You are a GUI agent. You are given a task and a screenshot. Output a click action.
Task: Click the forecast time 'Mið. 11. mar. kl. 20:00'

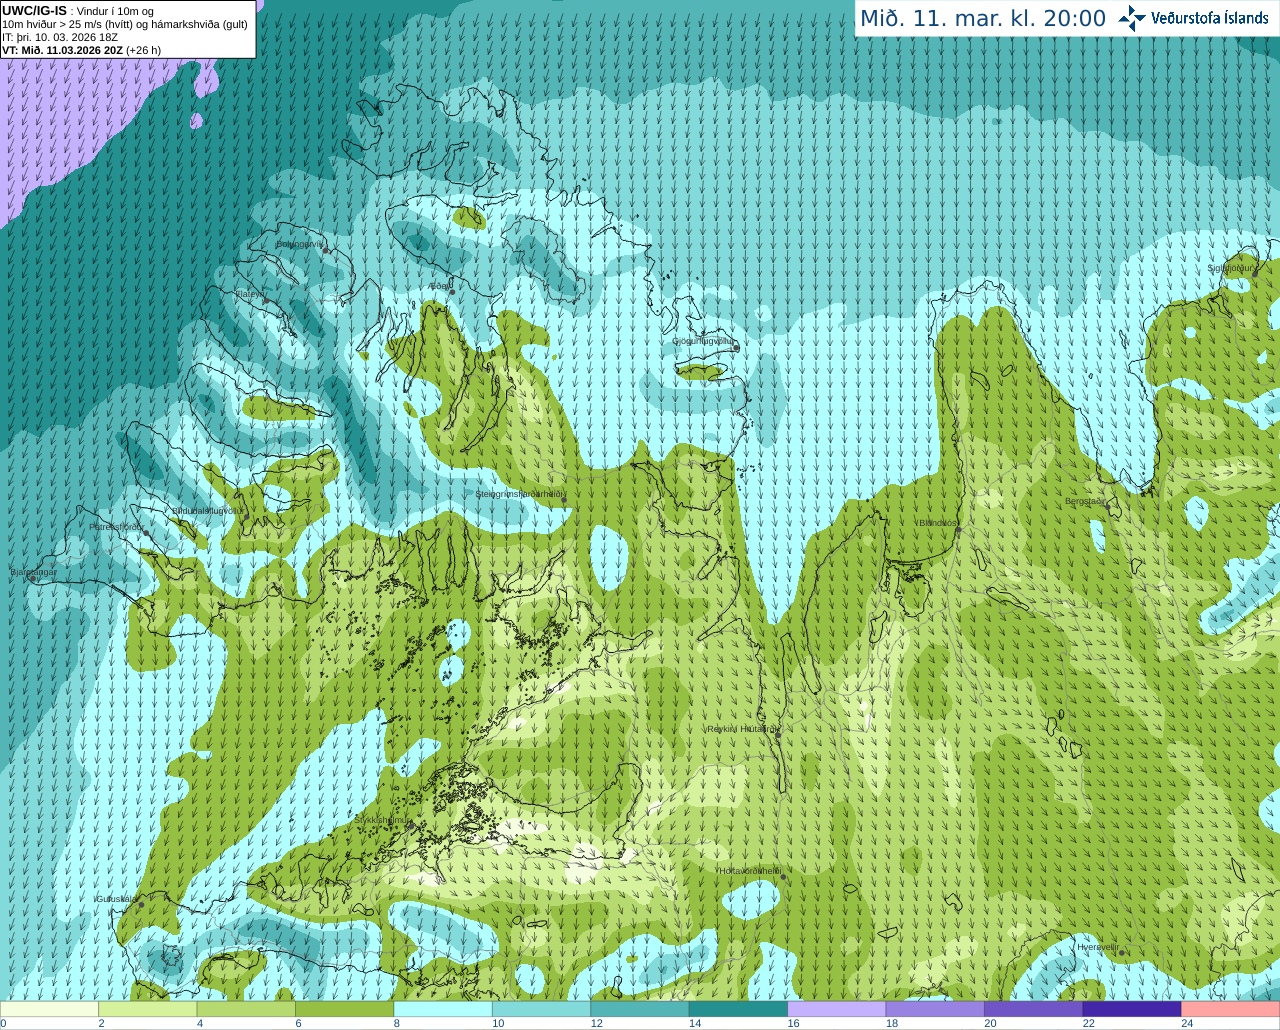click(x=983, y=18)
